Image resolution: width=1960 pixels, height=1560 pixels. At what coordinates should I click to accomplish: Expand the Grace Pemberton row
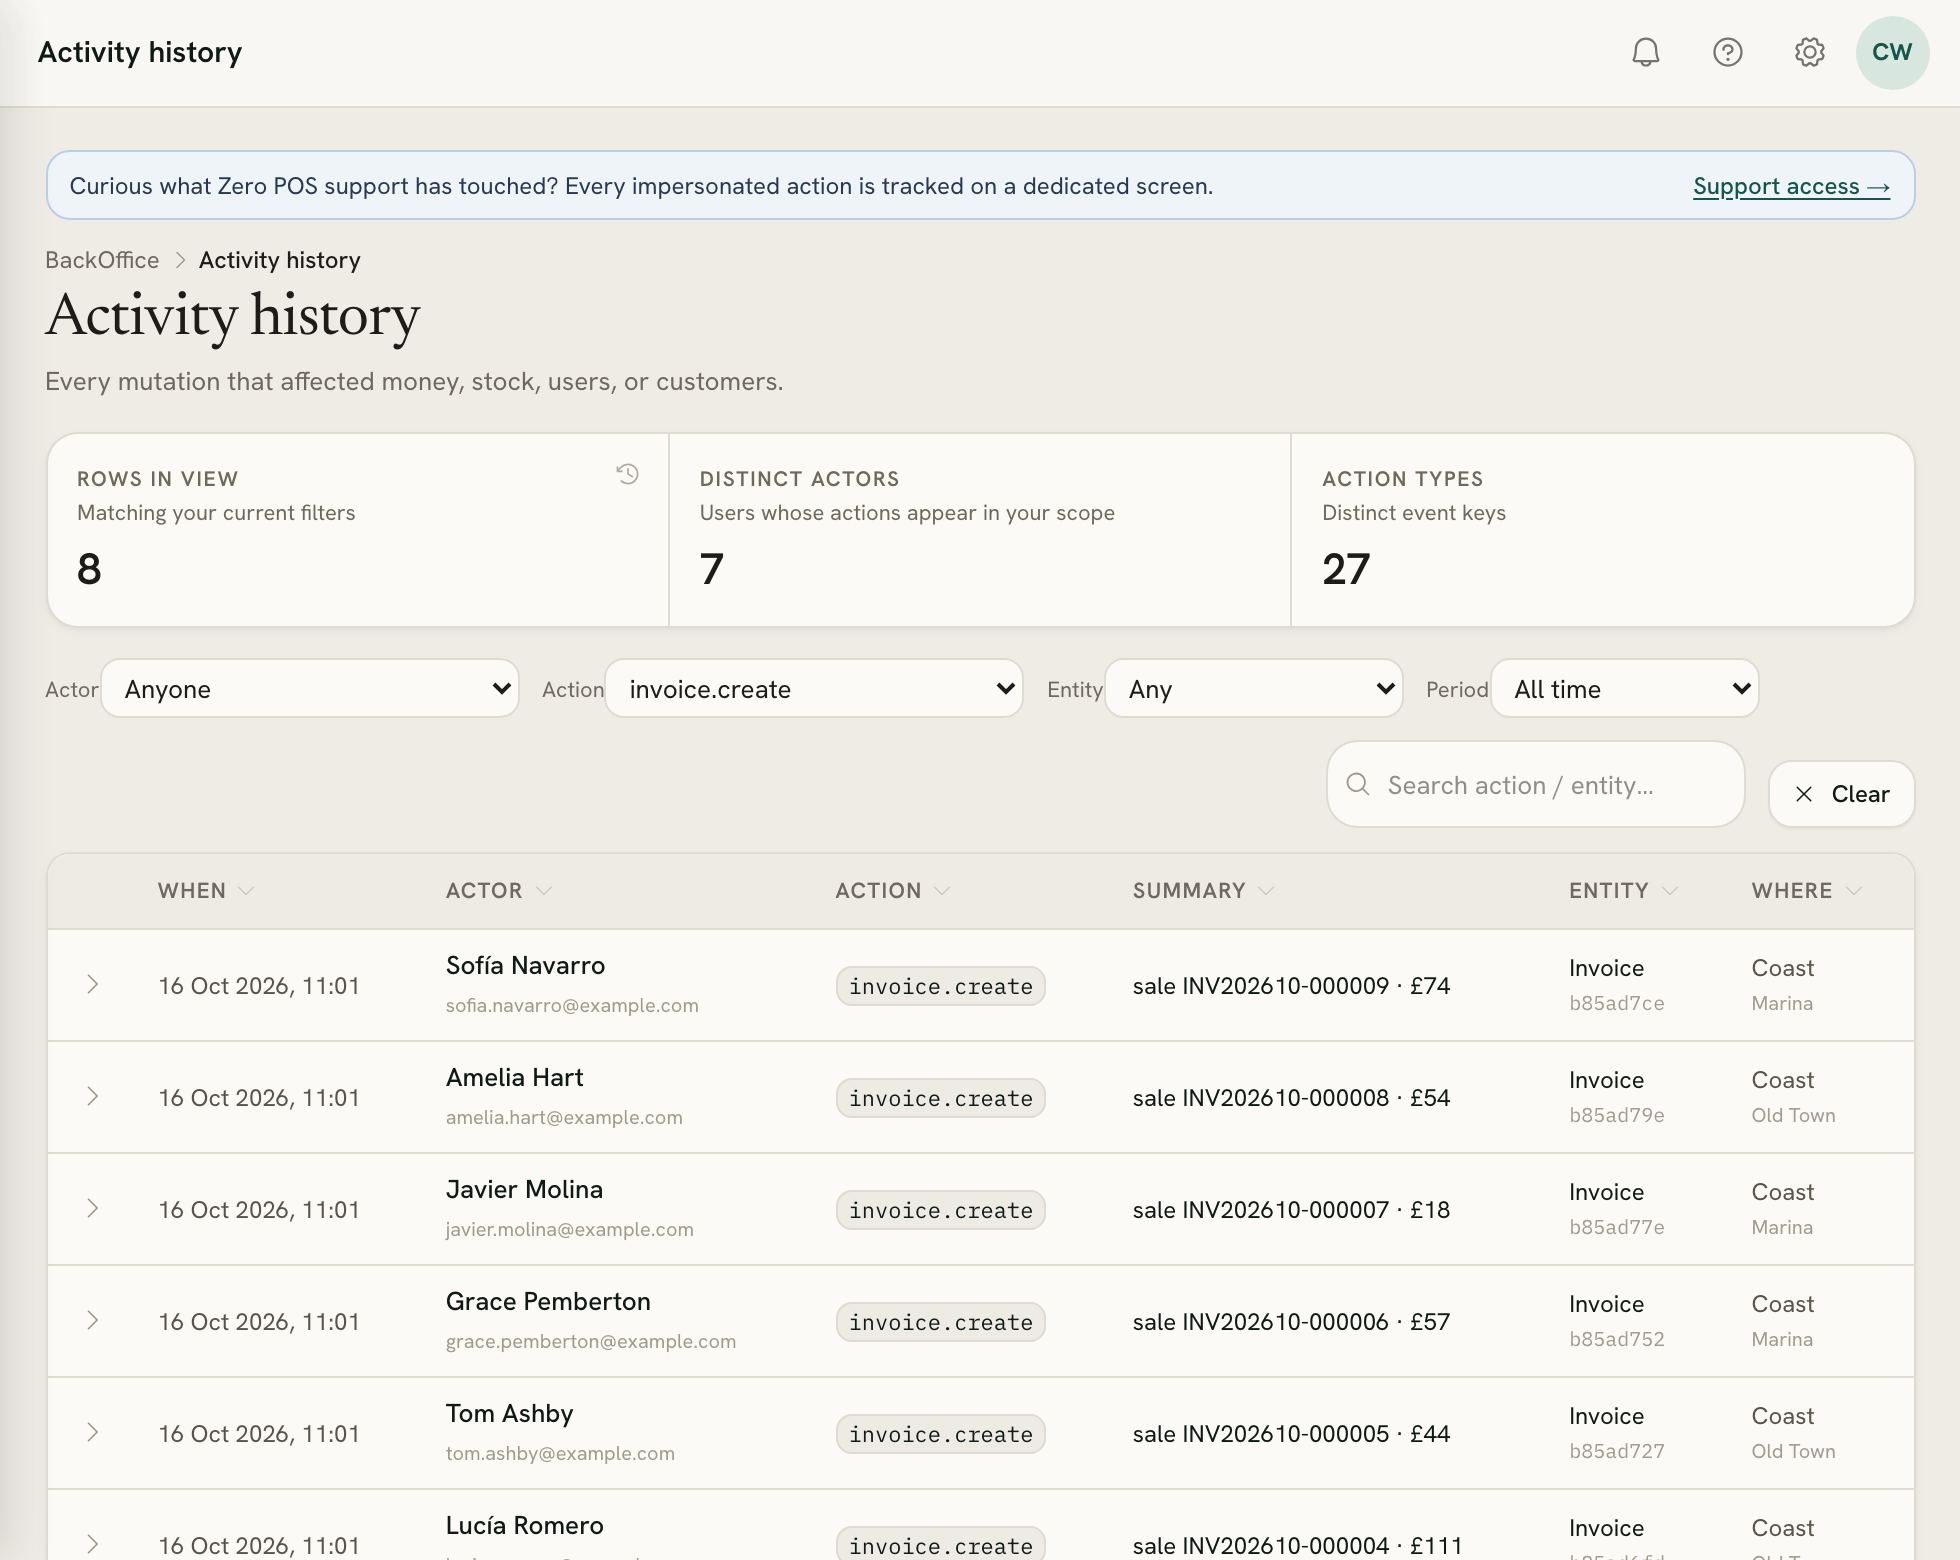92,1320
